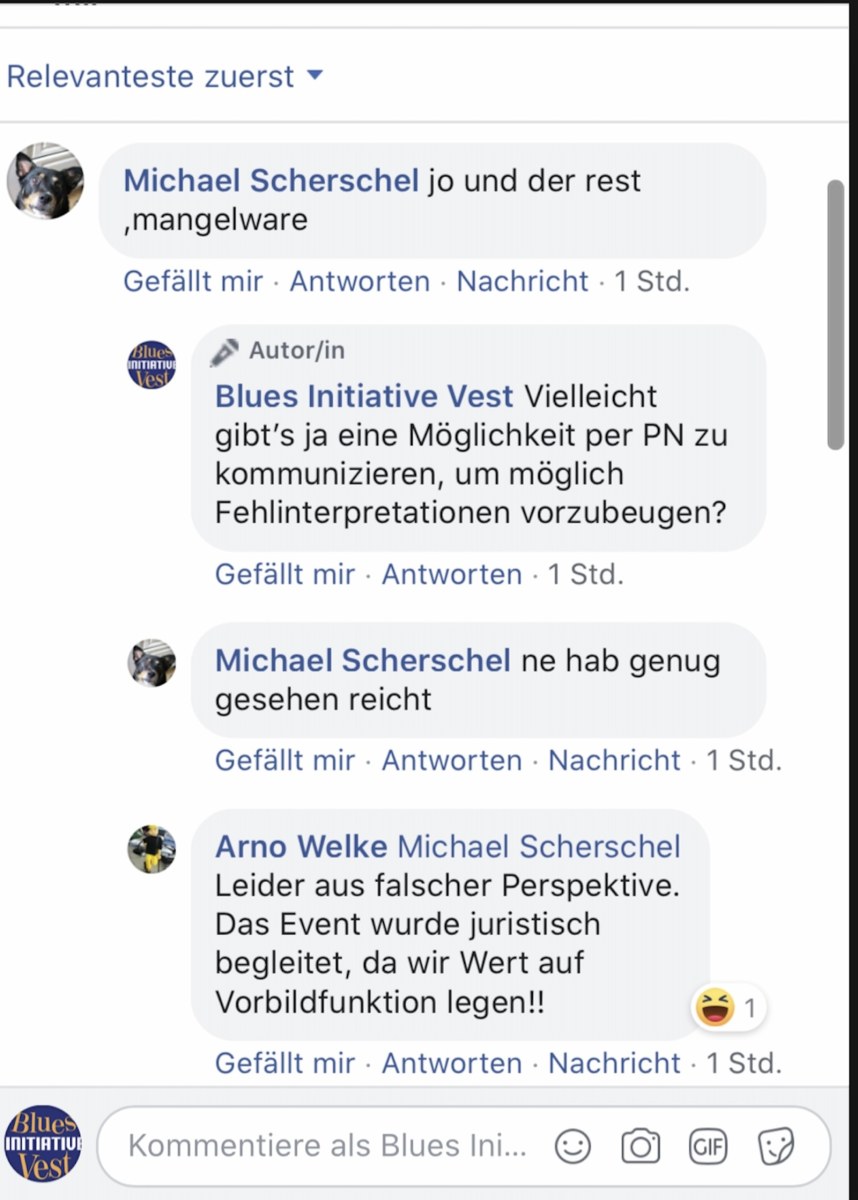Open Blues Initiative Vest avatar beside comment field
Viewport: 858px width, 1200px height.
43,1144
